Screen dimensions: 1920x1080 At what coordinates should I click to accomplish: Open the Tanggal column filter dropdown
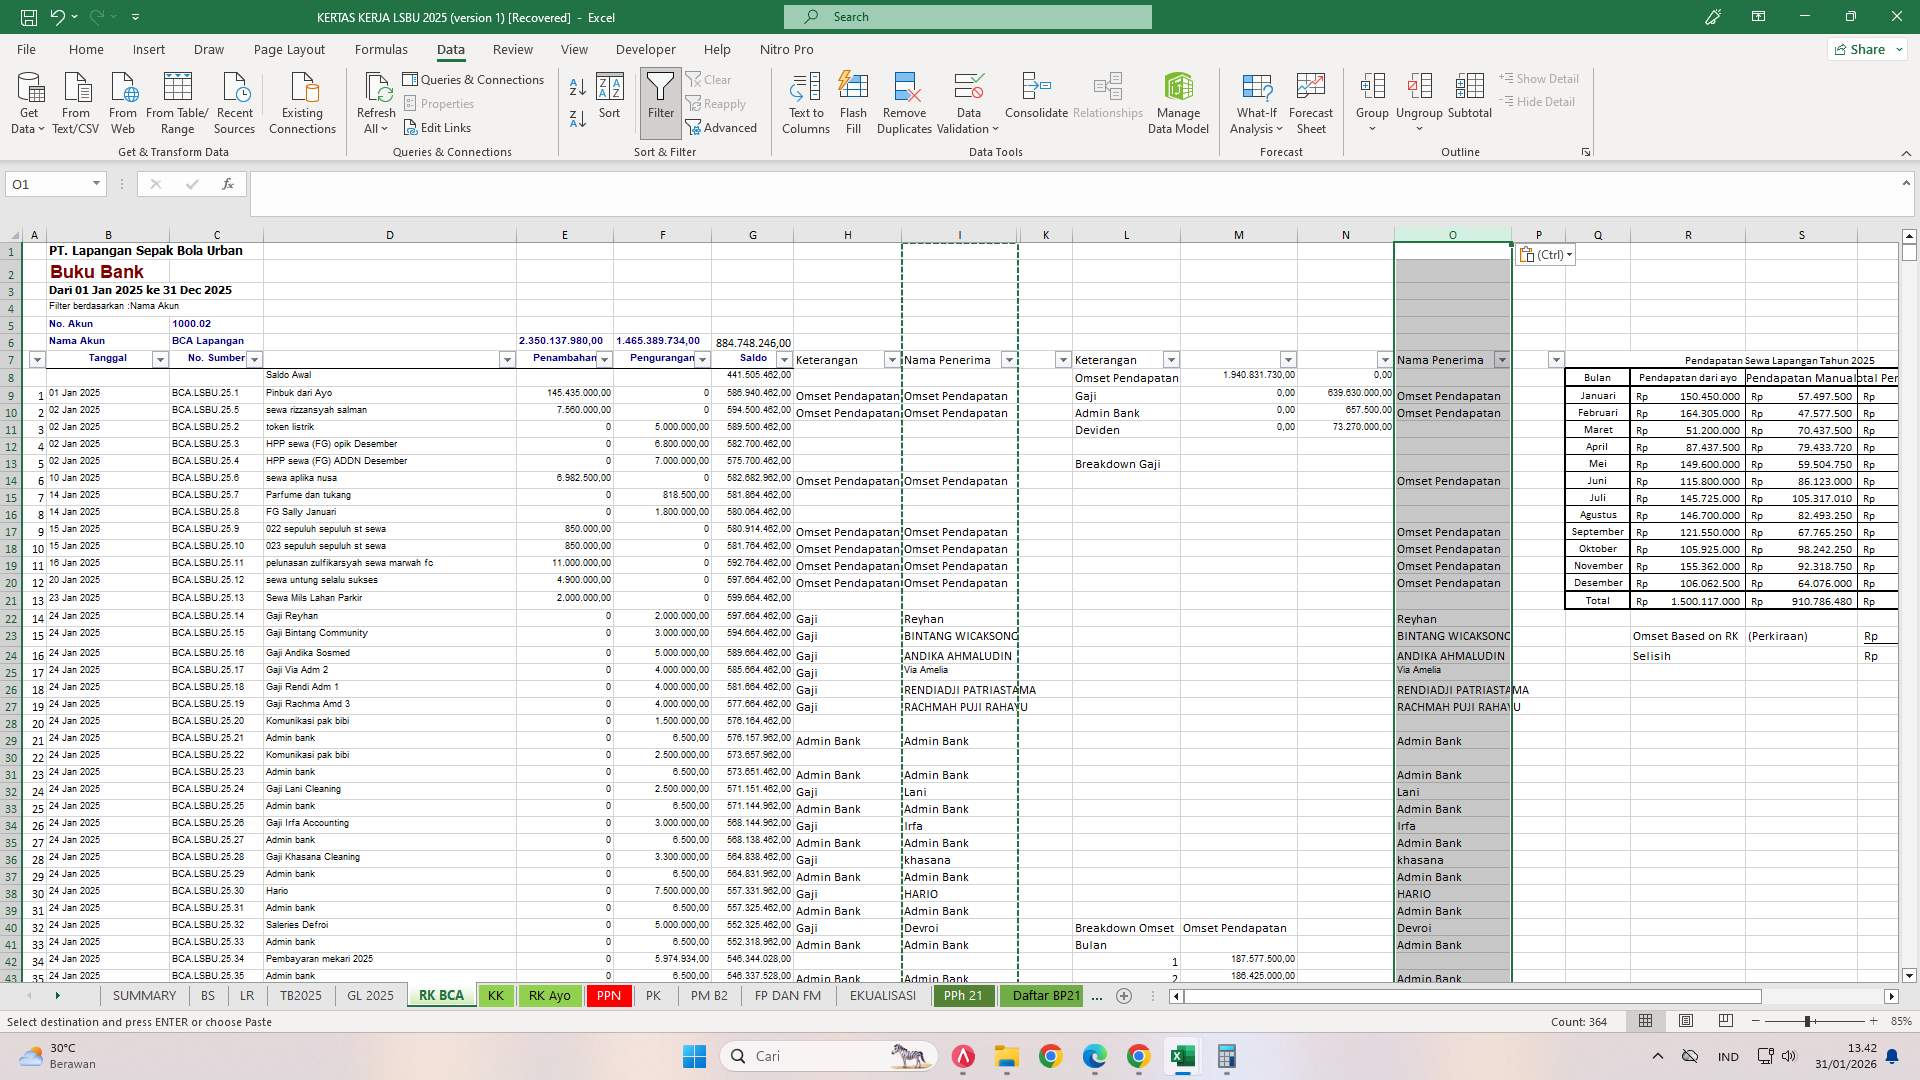click(x=160, y=358)
